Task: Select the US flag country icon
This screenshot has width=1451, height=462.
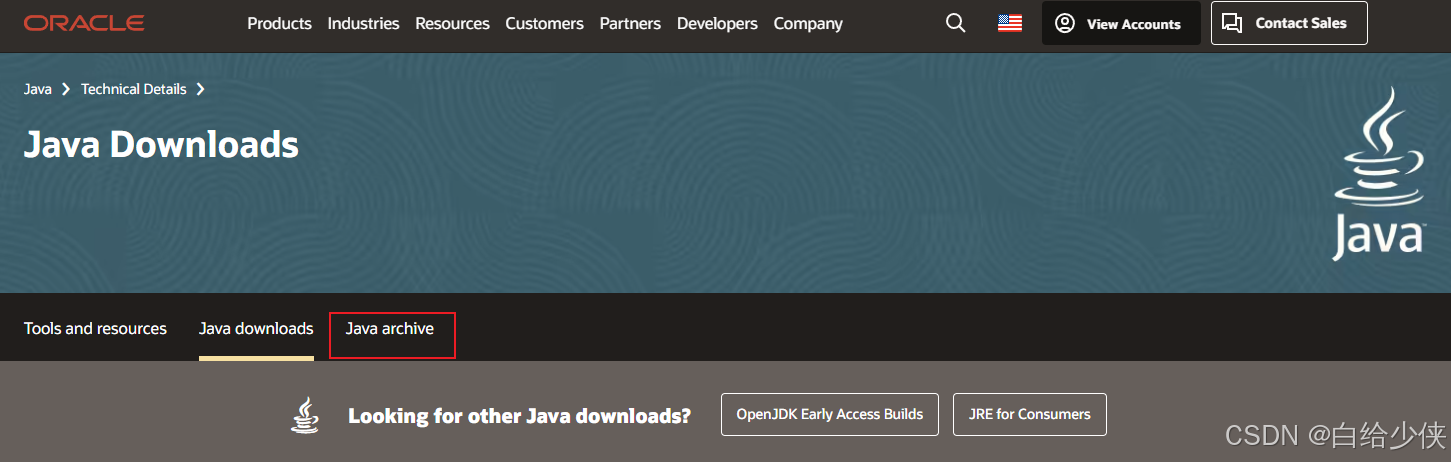Action: 1010,23
